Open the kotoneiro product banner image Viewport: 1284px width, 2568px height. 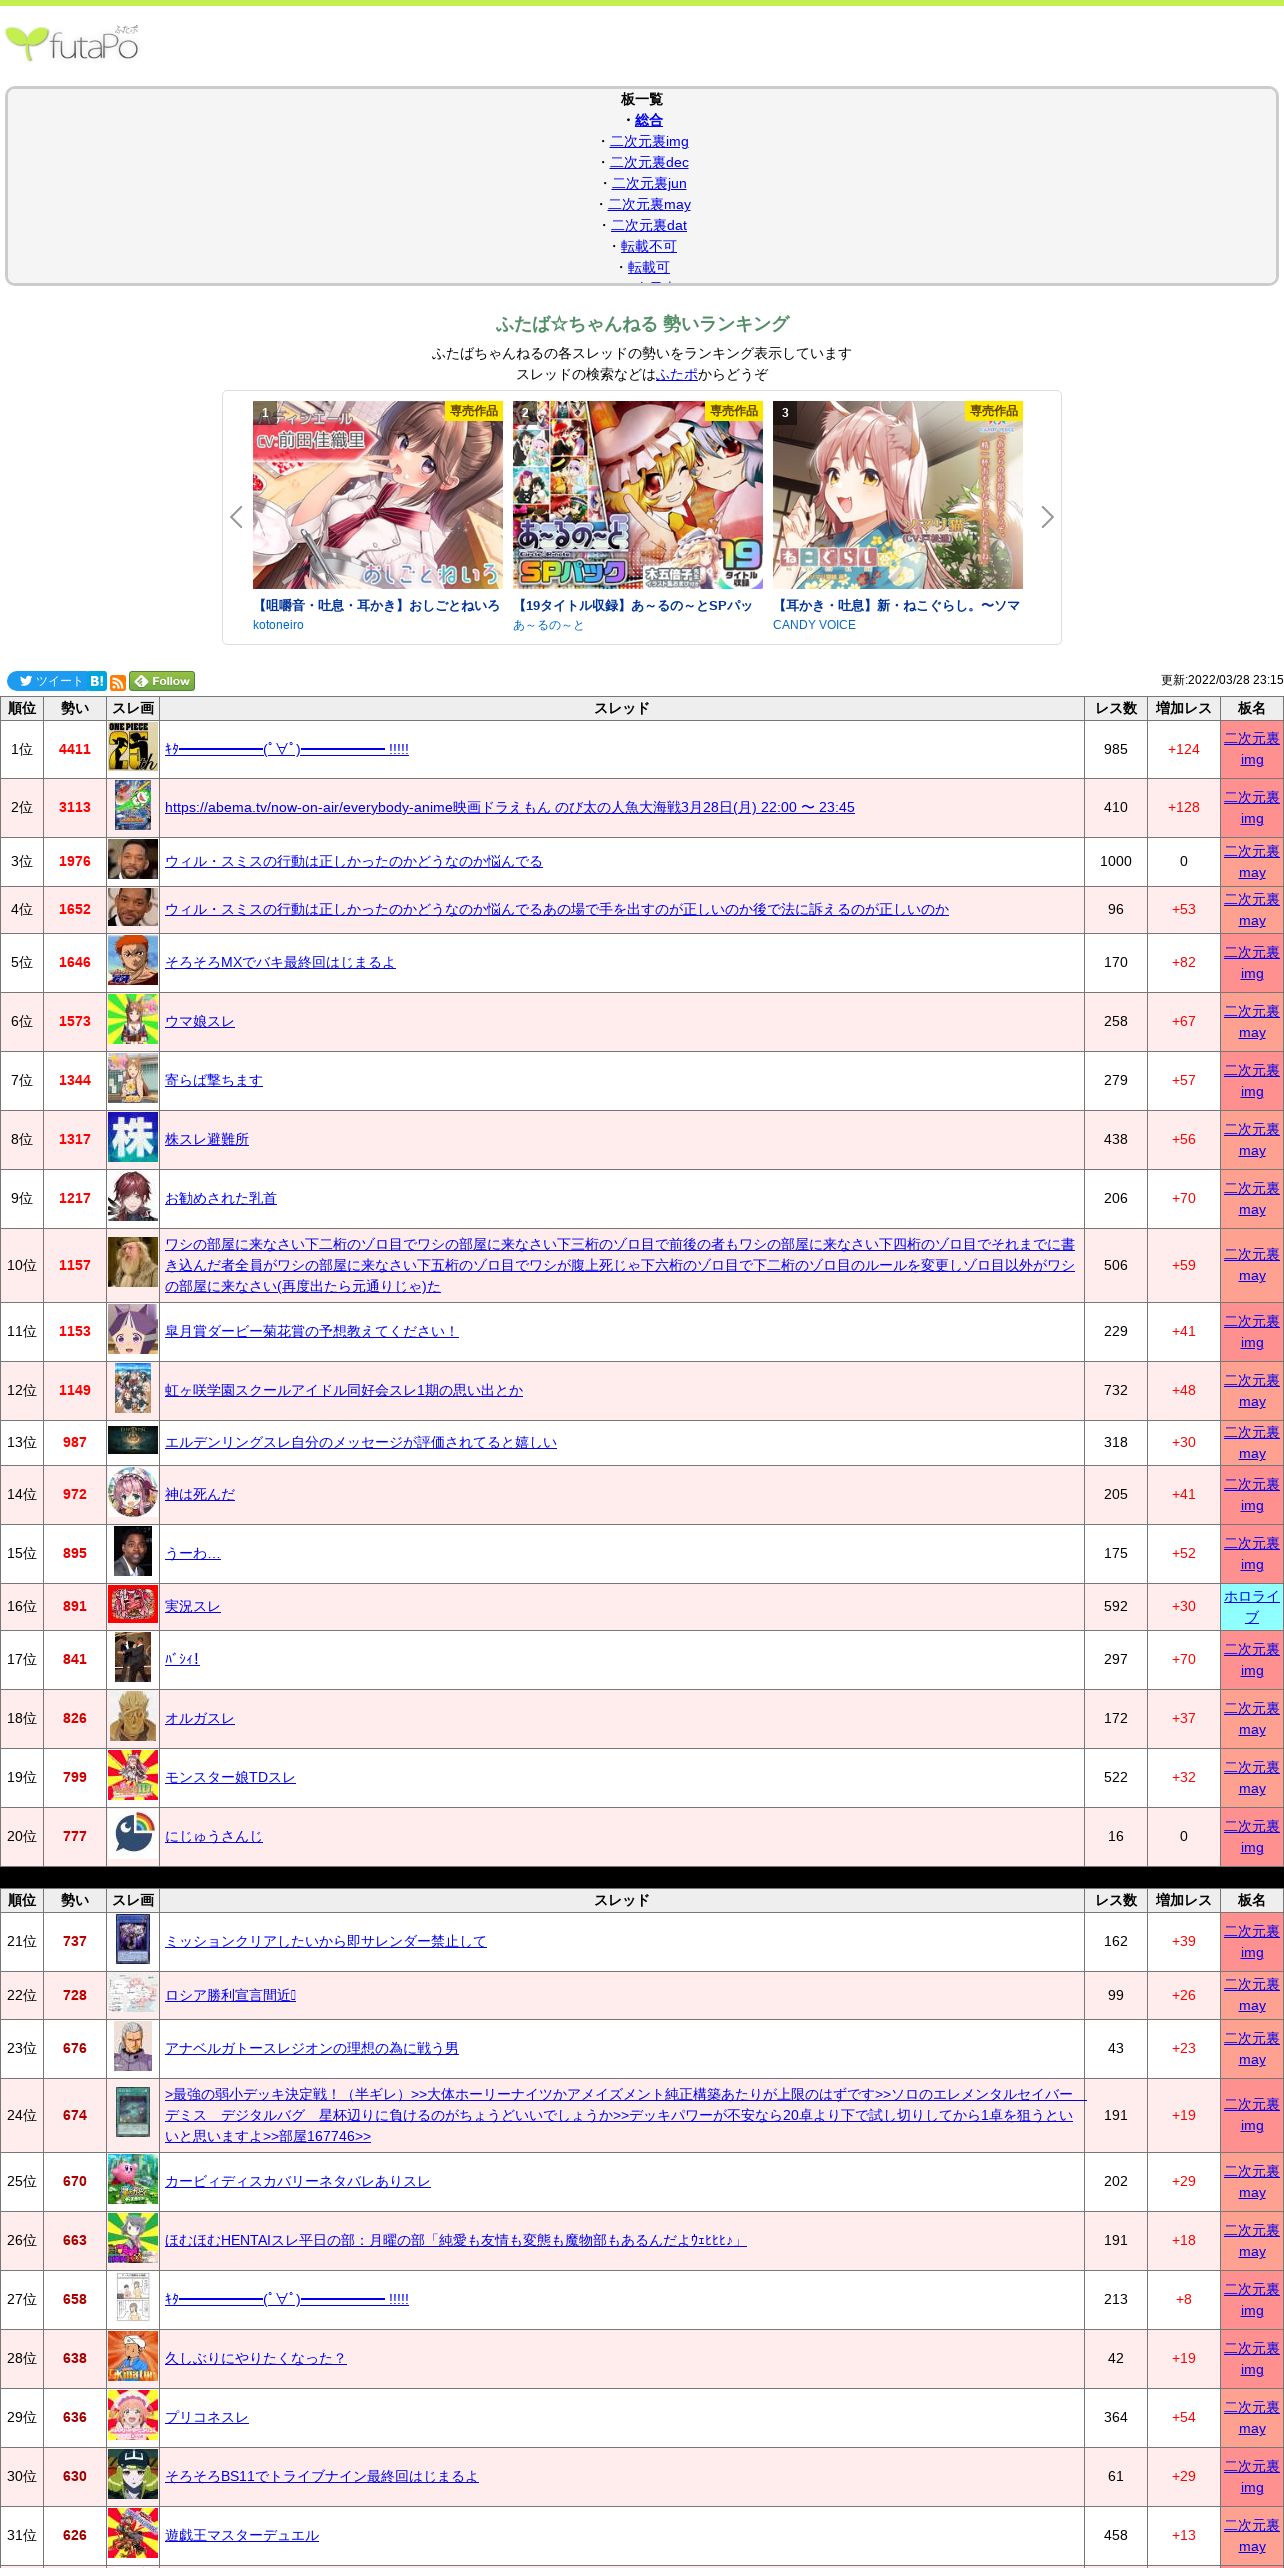click(x=378, y=495)
